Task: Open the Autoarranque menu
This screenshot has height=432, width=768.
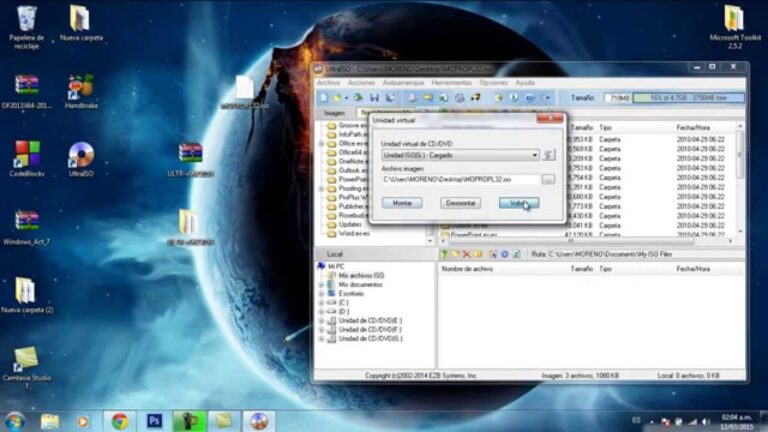Action: [x=403, y=83]
